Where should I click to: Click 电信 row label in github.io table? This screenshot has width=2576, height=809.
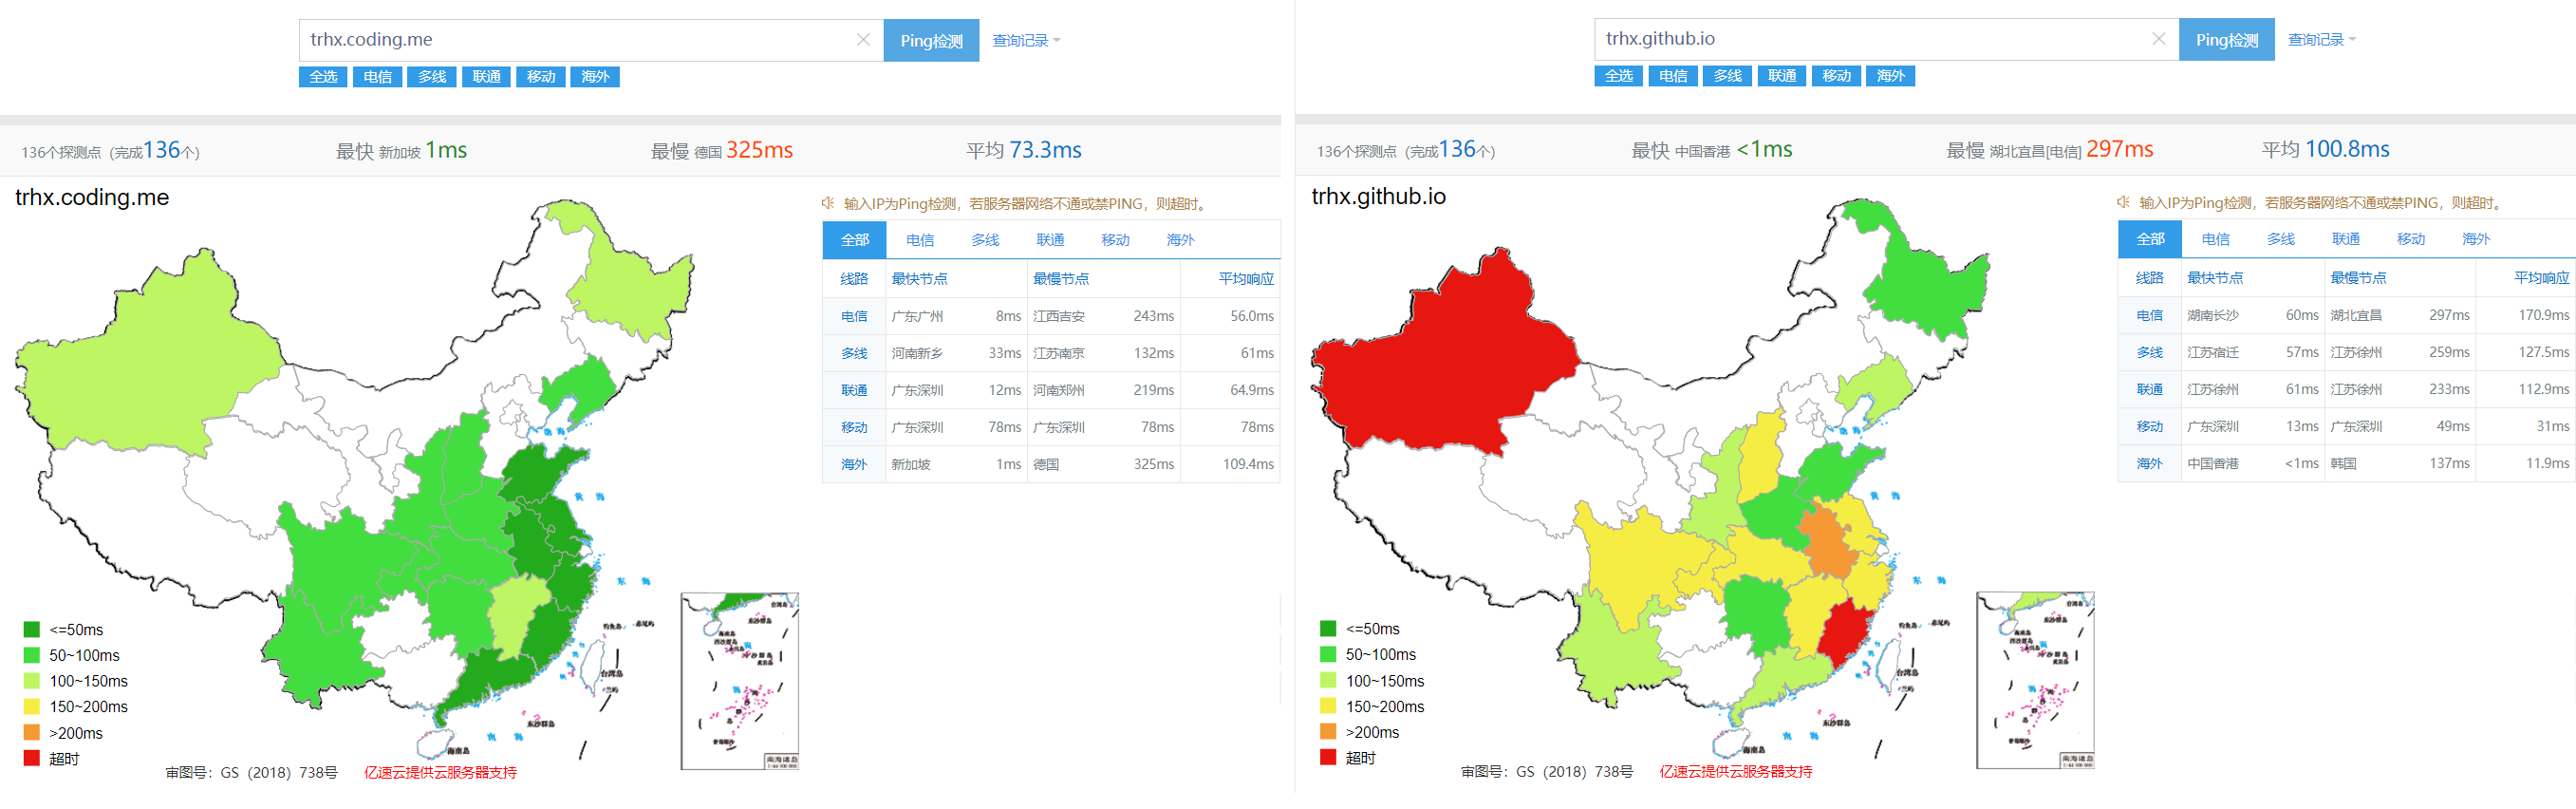(2150, 316)
